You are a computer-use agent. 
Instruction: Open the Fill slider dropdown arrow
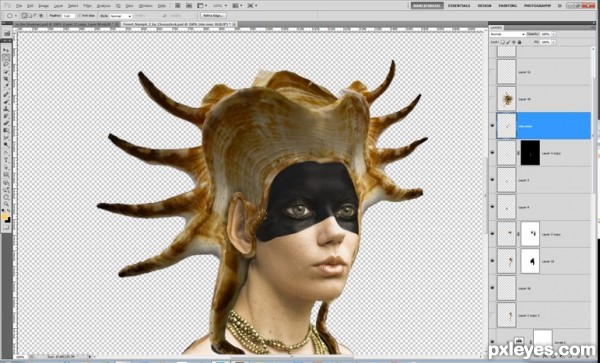coord(553,42)
